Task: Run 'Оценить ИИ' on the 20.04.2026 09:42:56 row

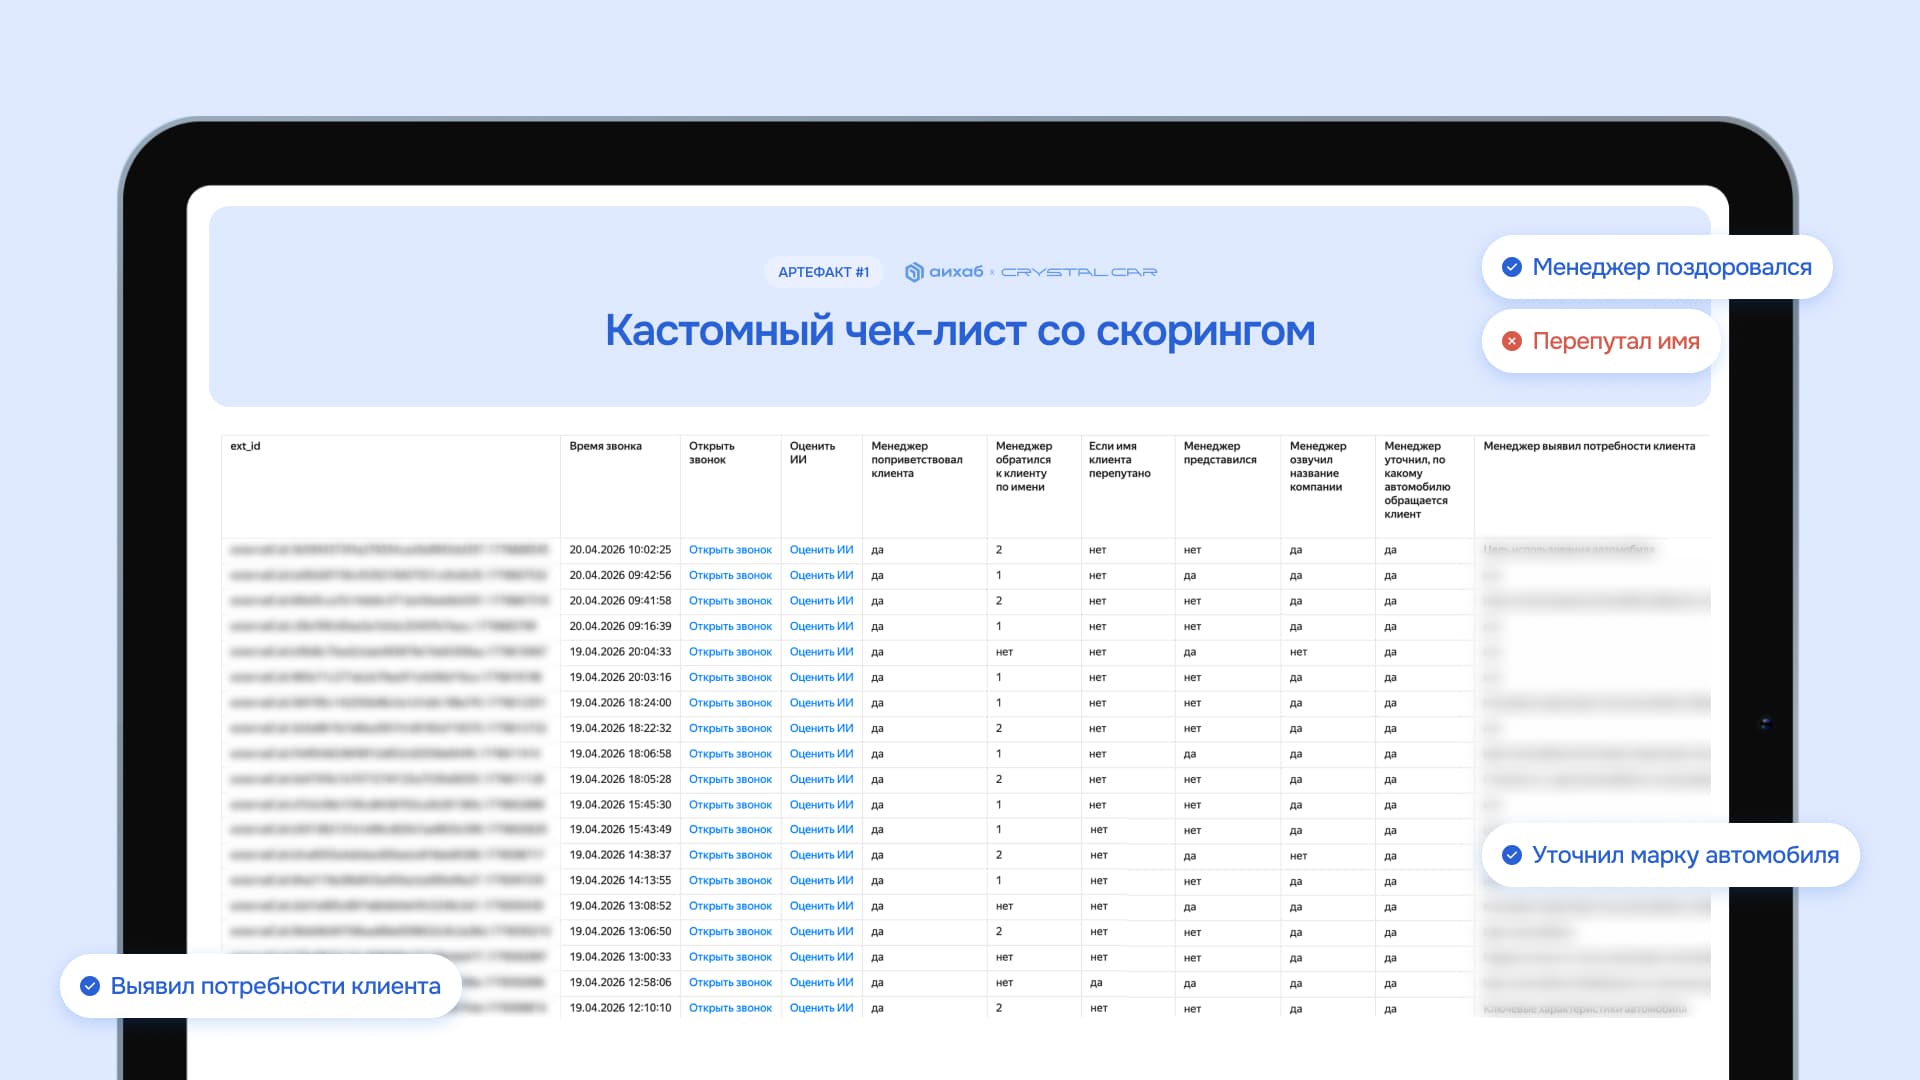Action: click(821, 575)
